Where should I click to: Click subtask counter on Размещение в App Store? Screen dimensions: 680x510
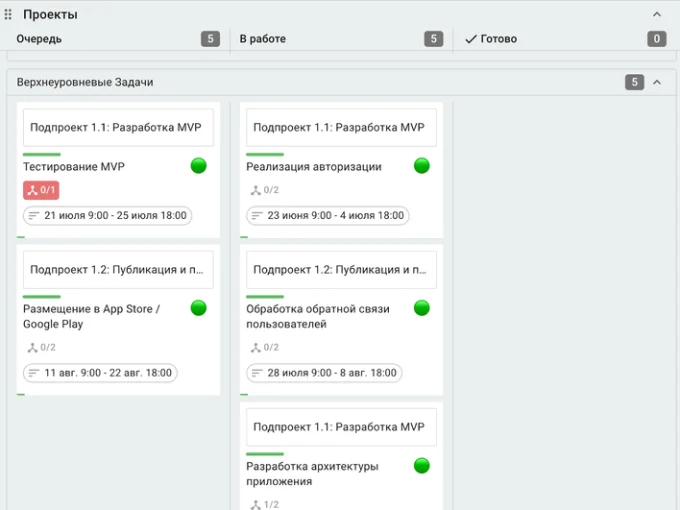(x=41, y=348)
